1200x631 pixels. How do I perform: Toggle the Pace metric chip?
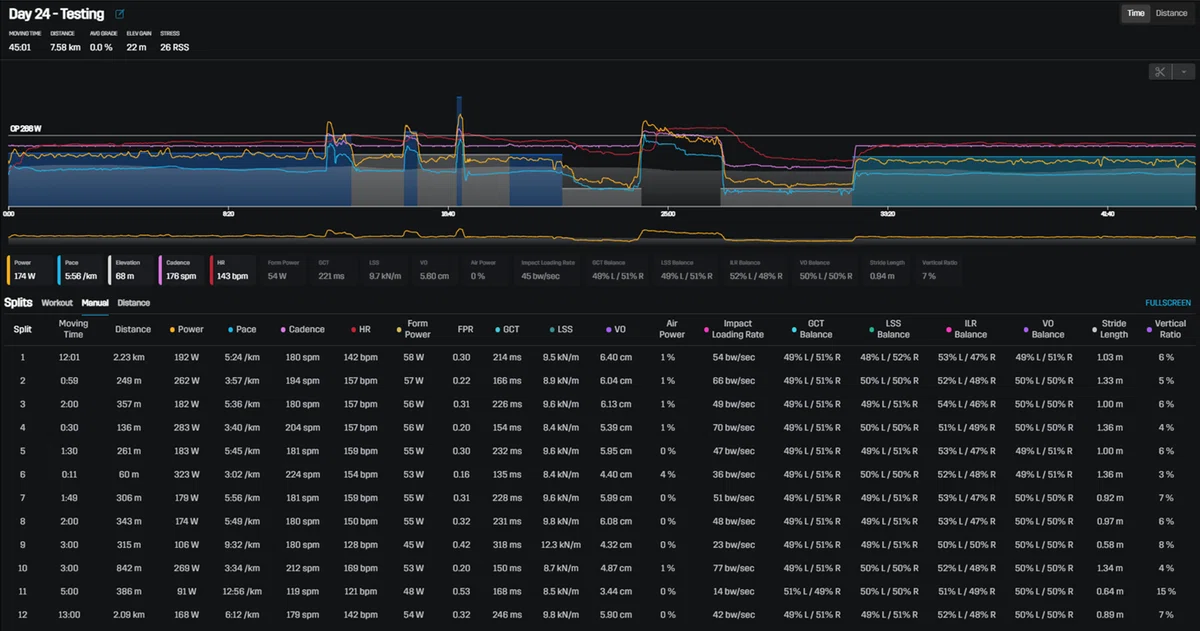click(80, 269)
